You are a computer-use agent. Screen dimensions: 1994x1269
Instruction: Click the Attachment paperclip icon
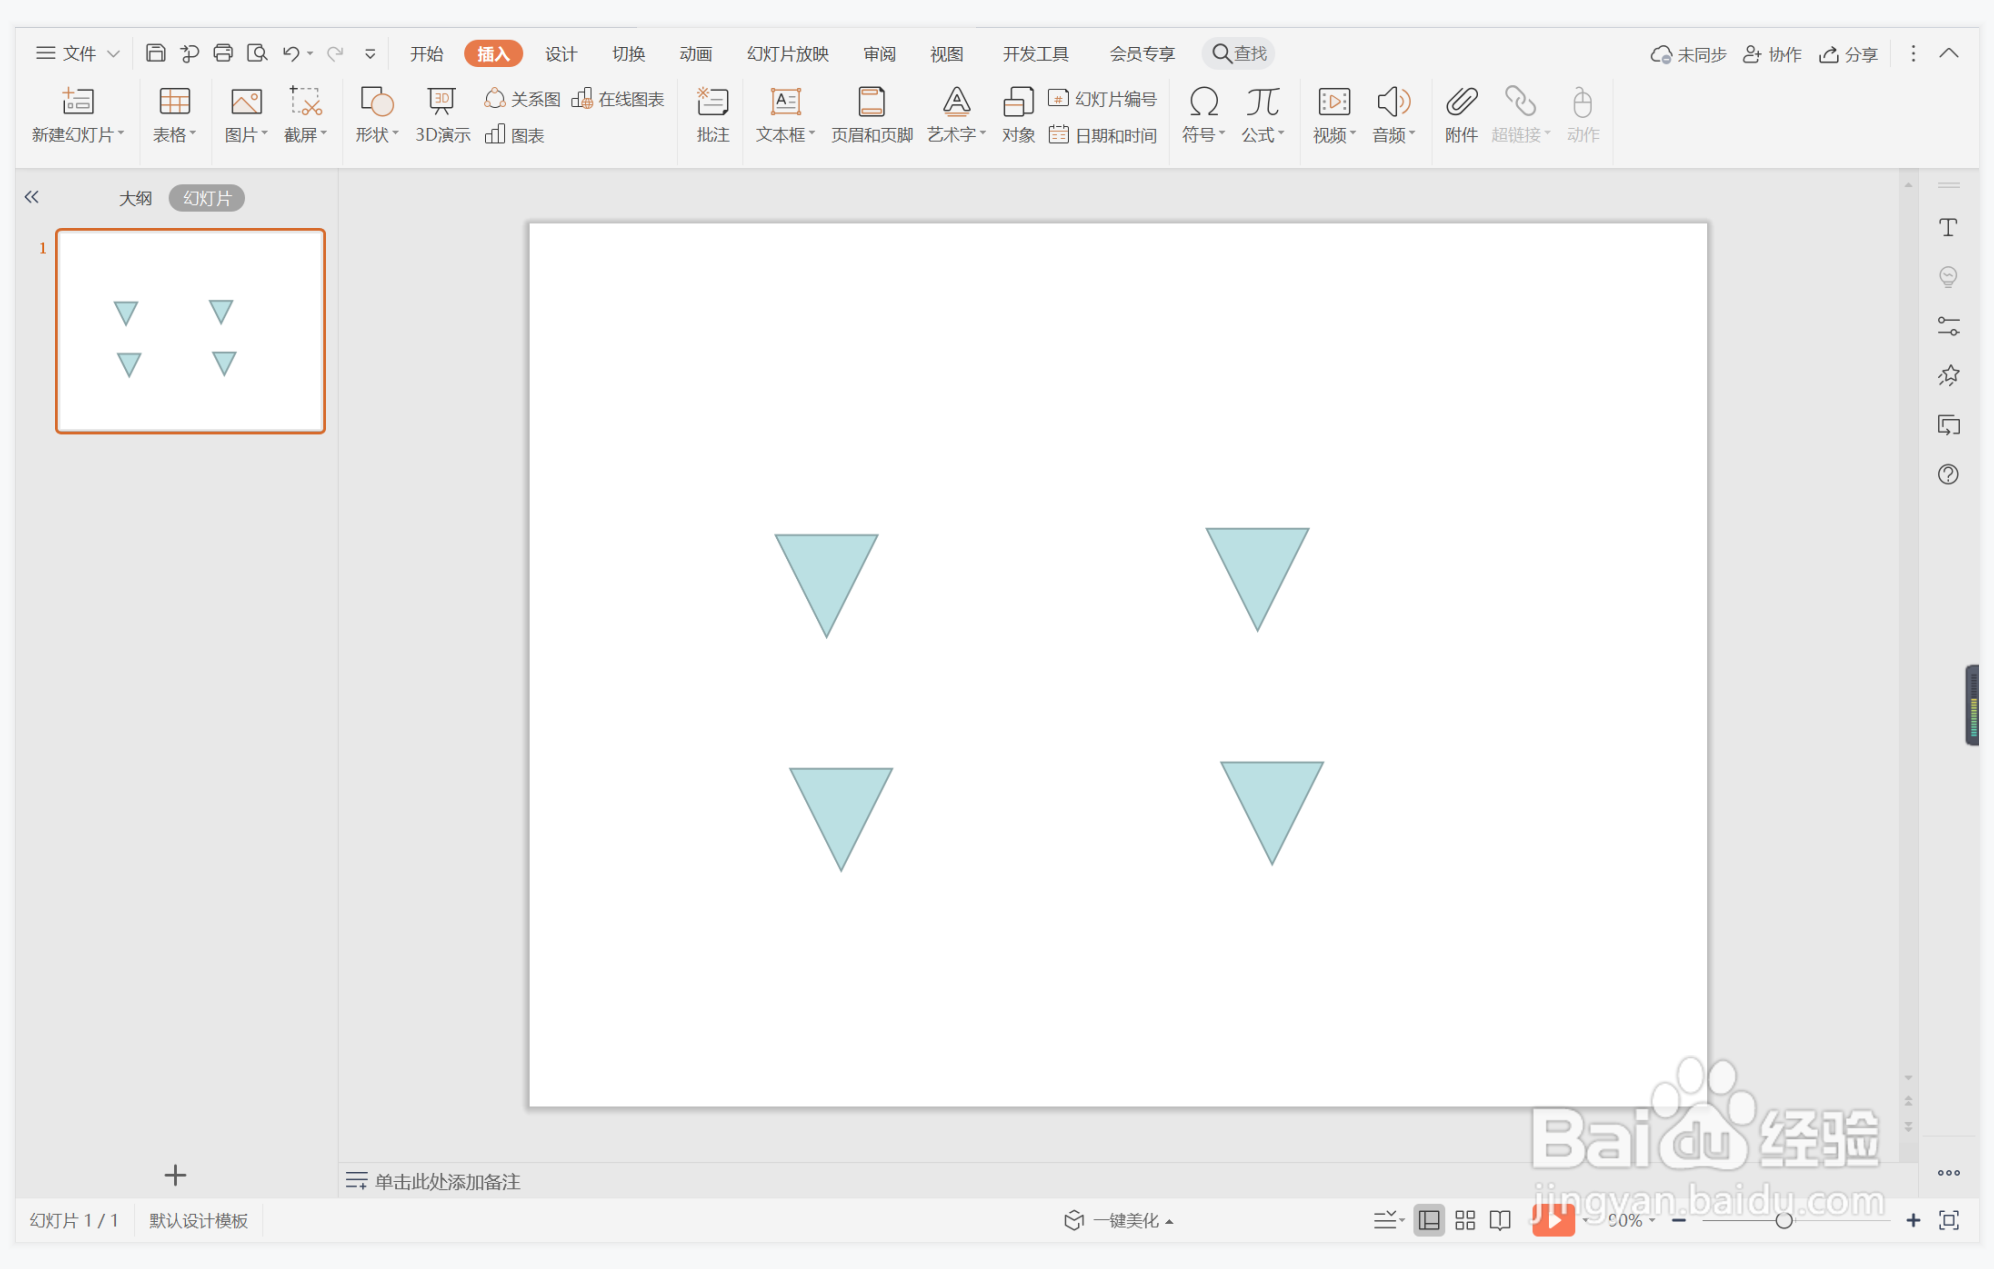pos(1460,103)
